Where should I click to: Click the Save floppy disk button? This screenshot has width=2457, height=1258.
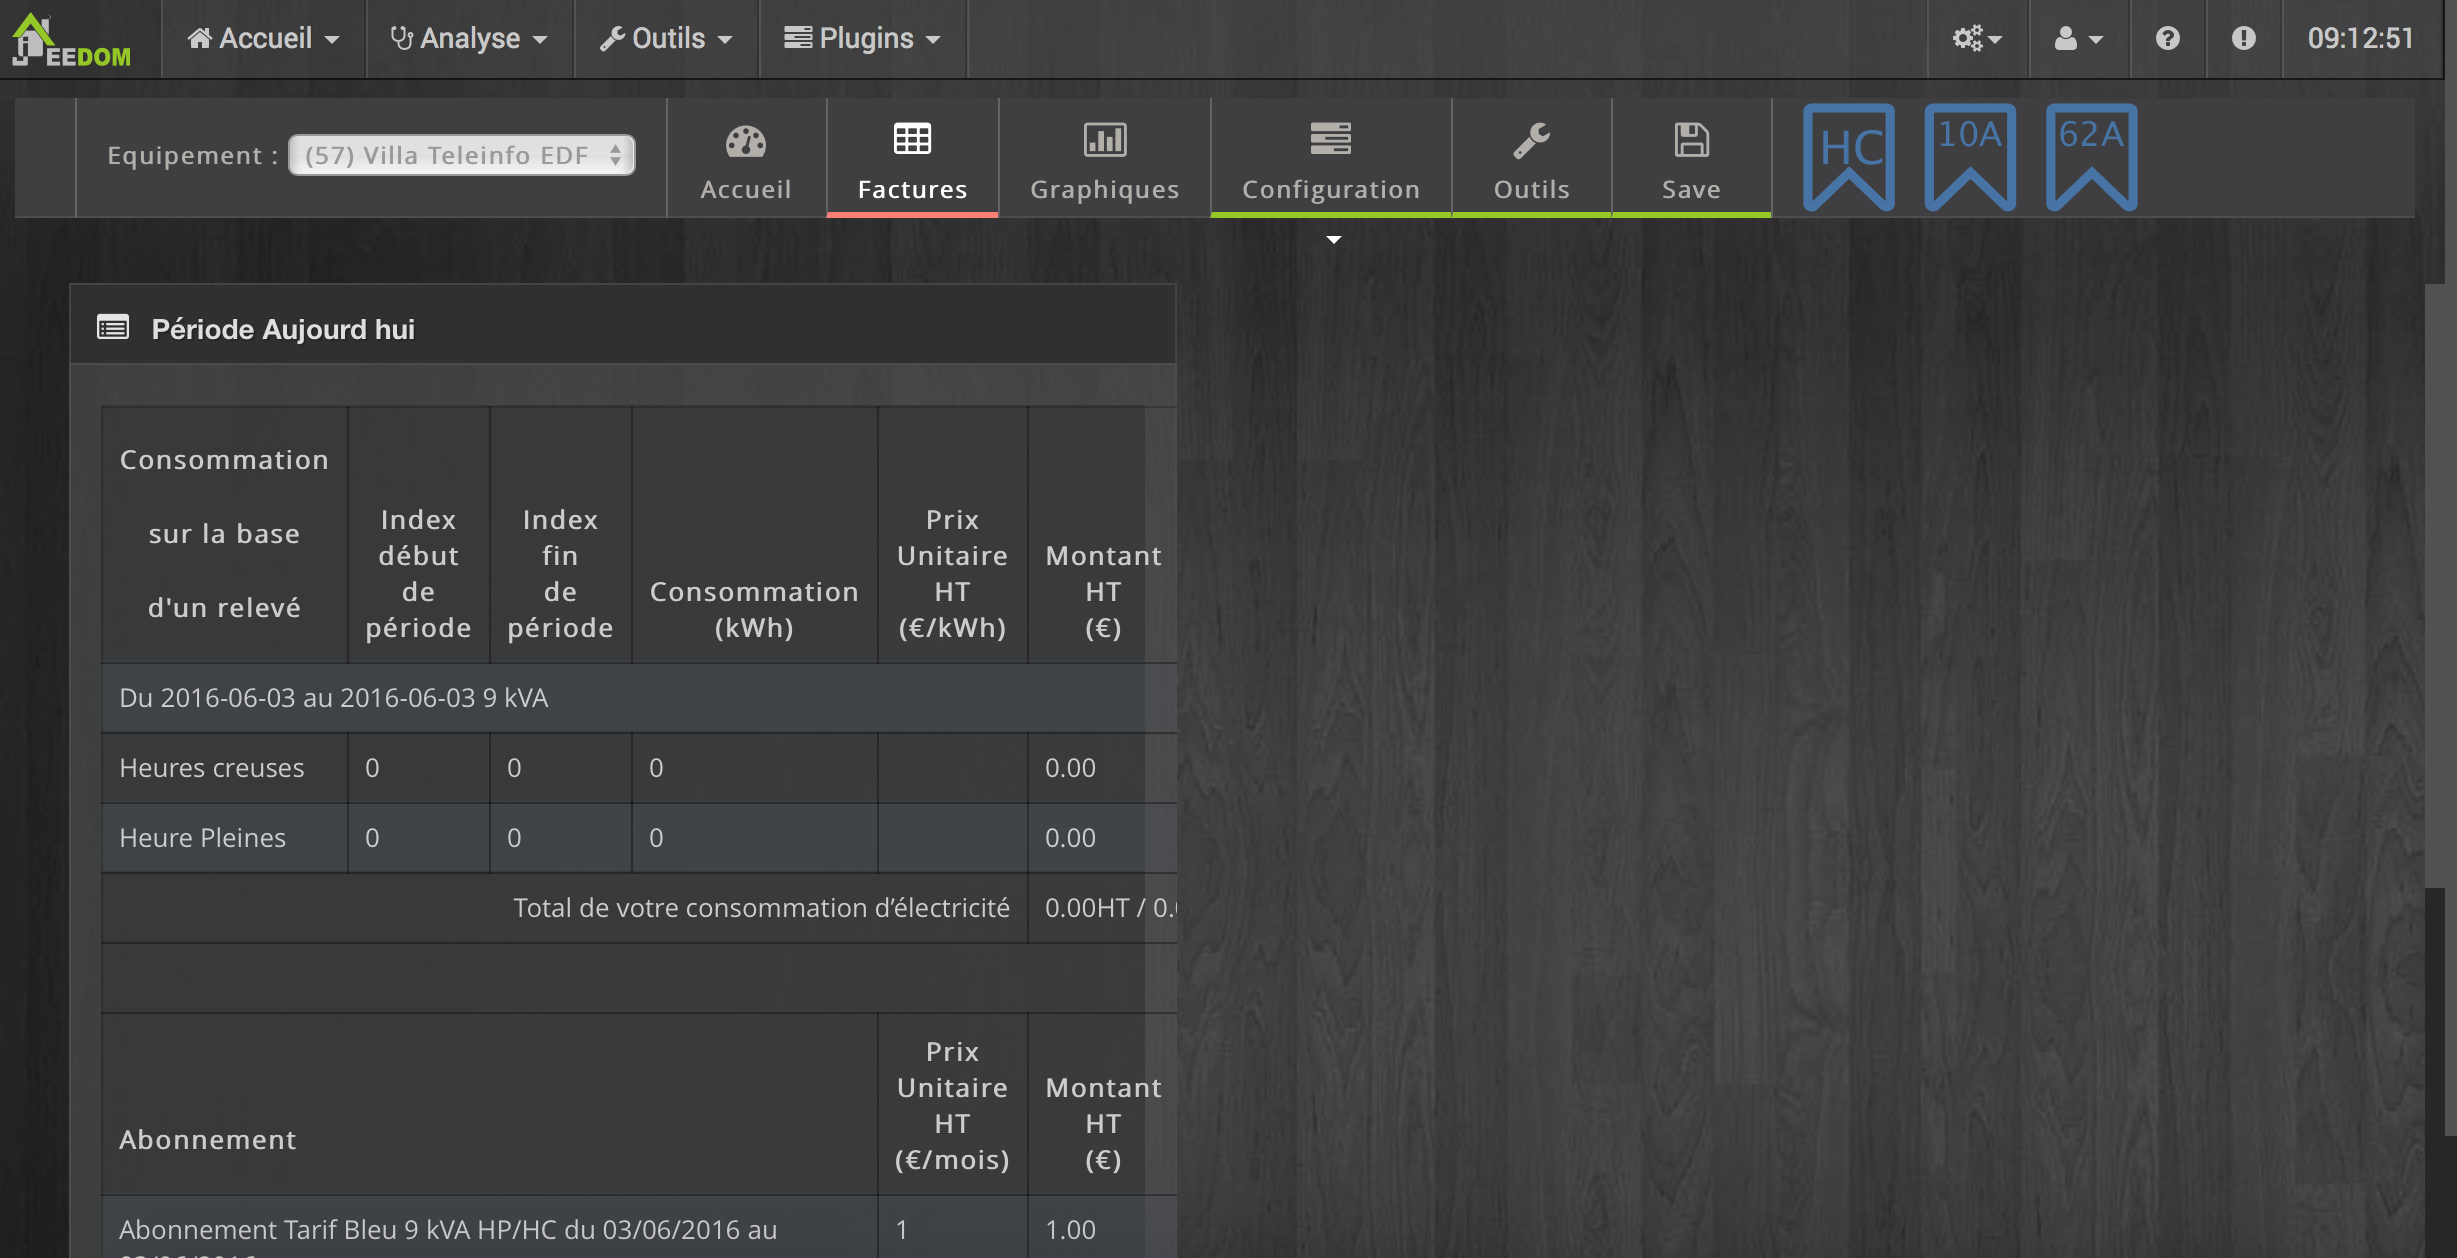(1691, 158)
